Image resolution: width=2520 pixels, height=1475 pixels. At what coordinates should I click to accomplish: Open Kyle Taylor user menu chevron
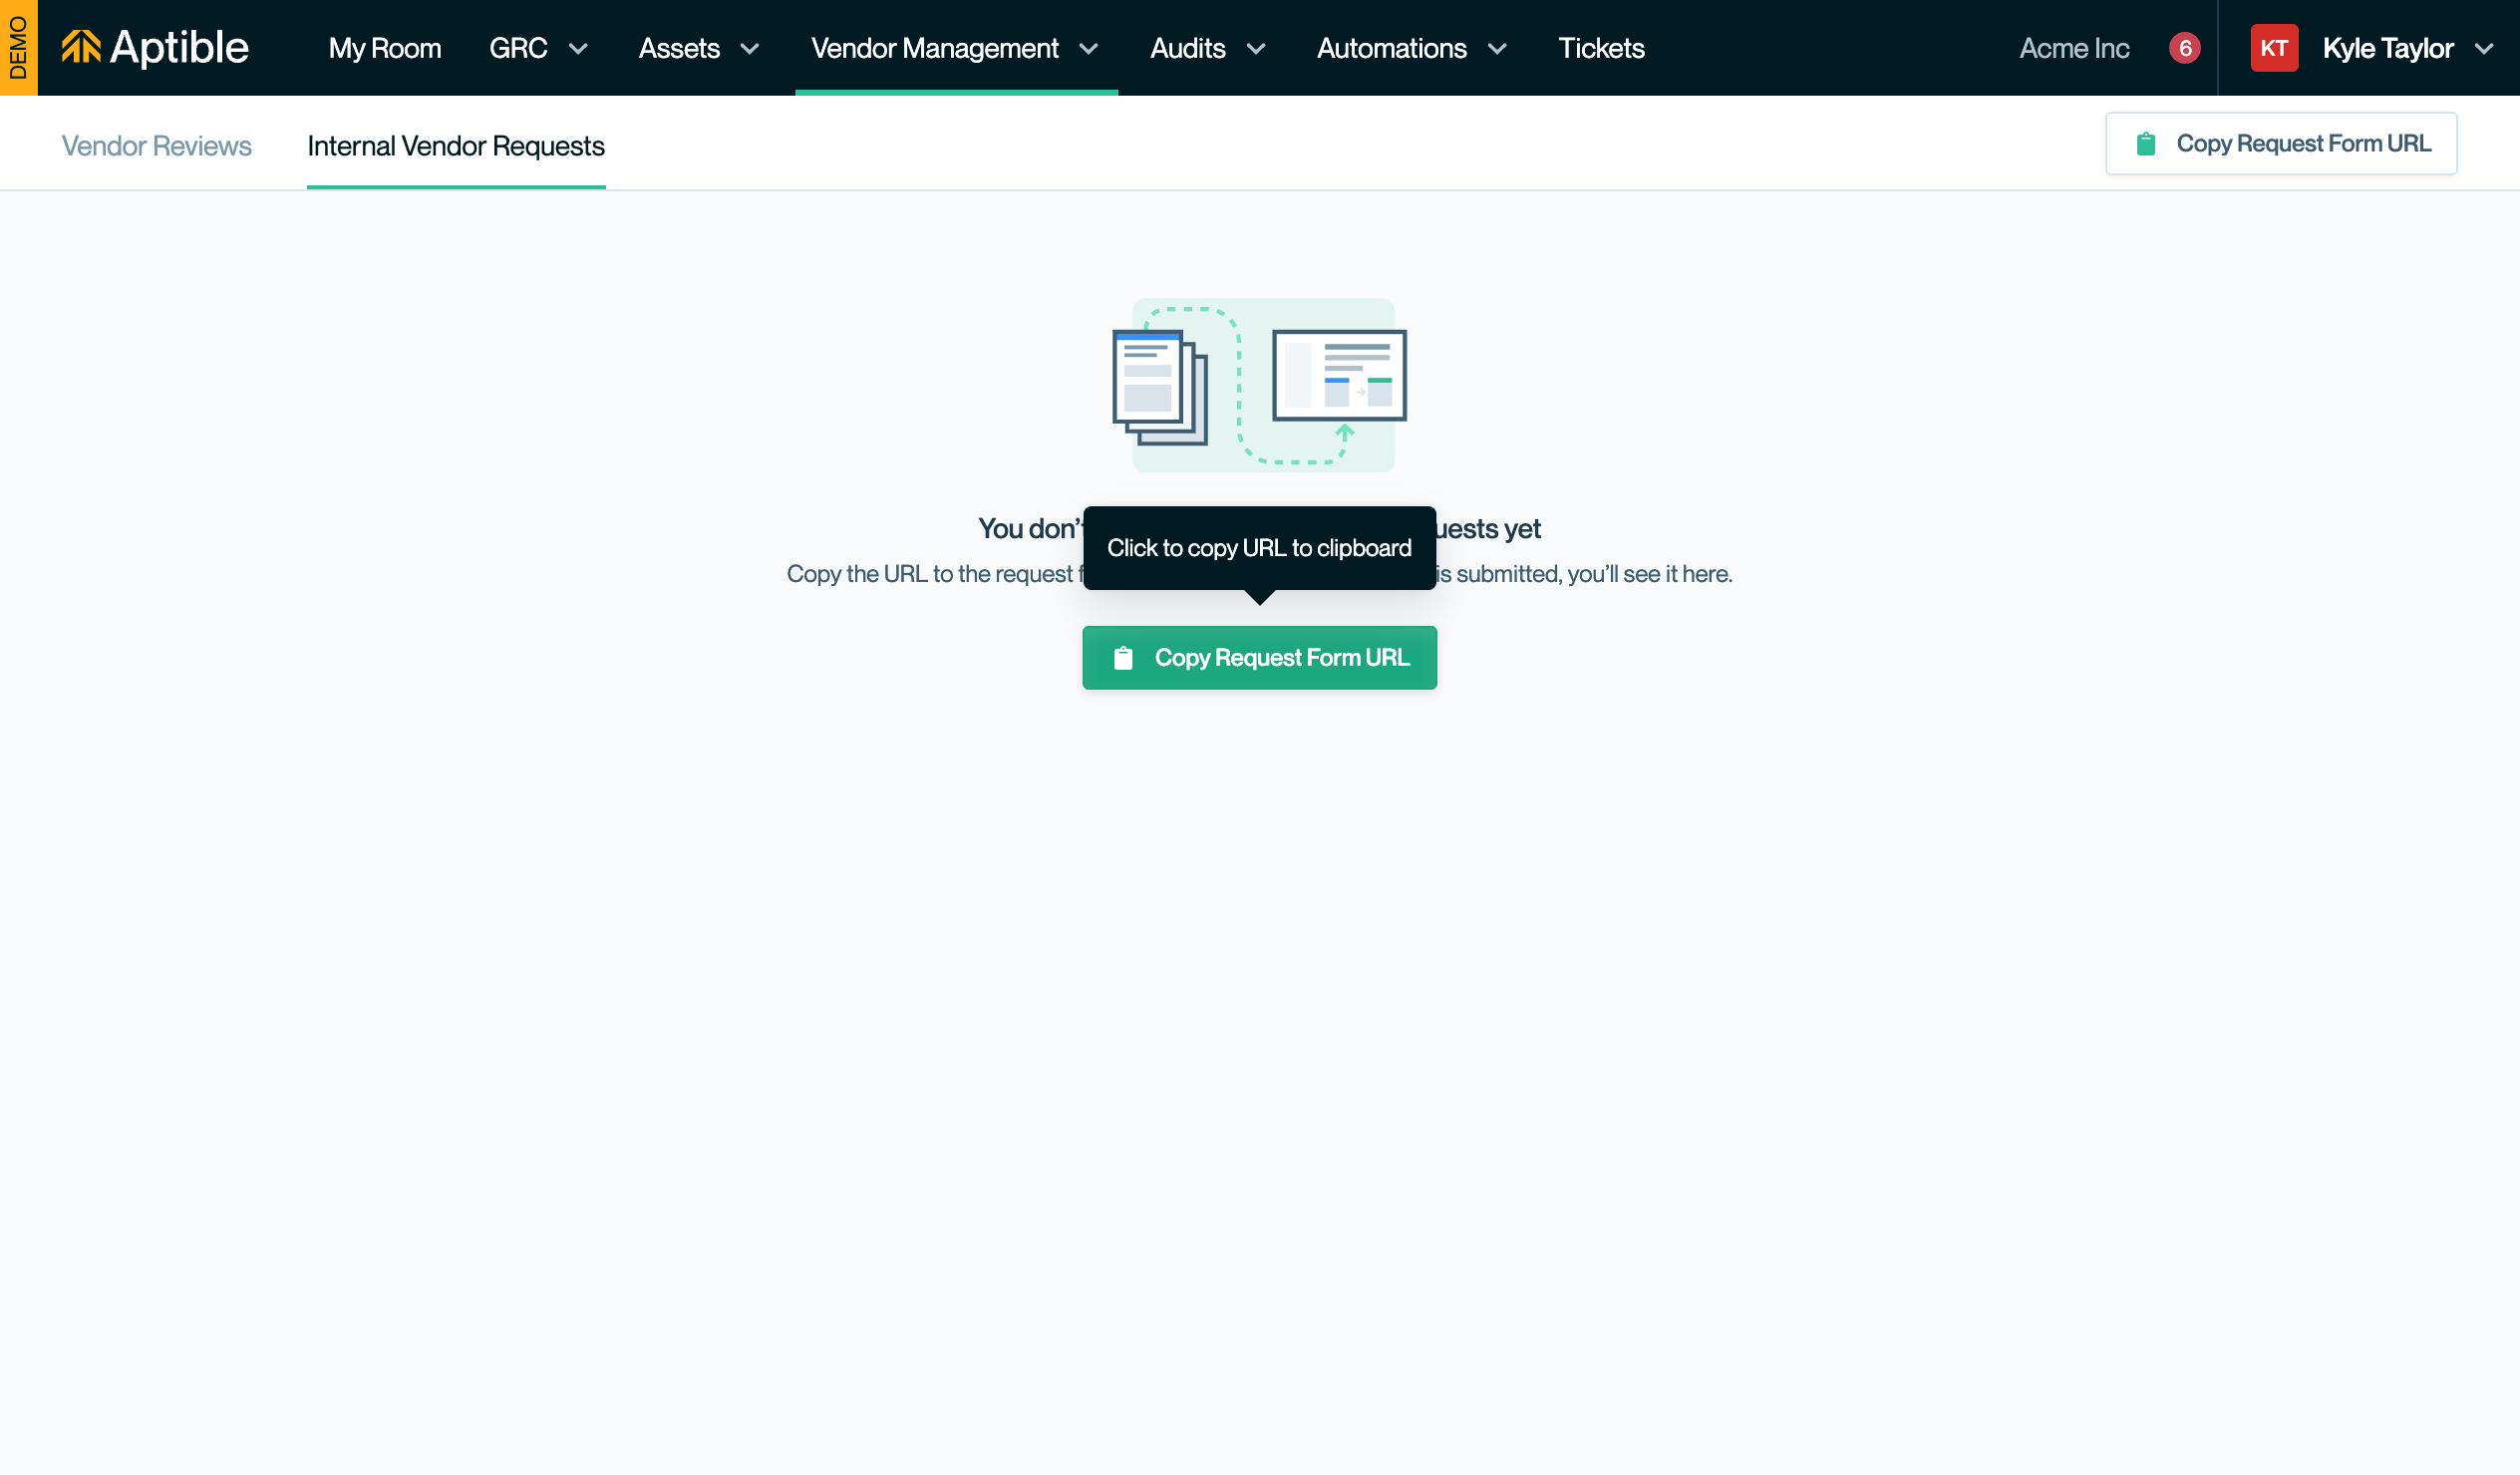[x=2484, y=49]
